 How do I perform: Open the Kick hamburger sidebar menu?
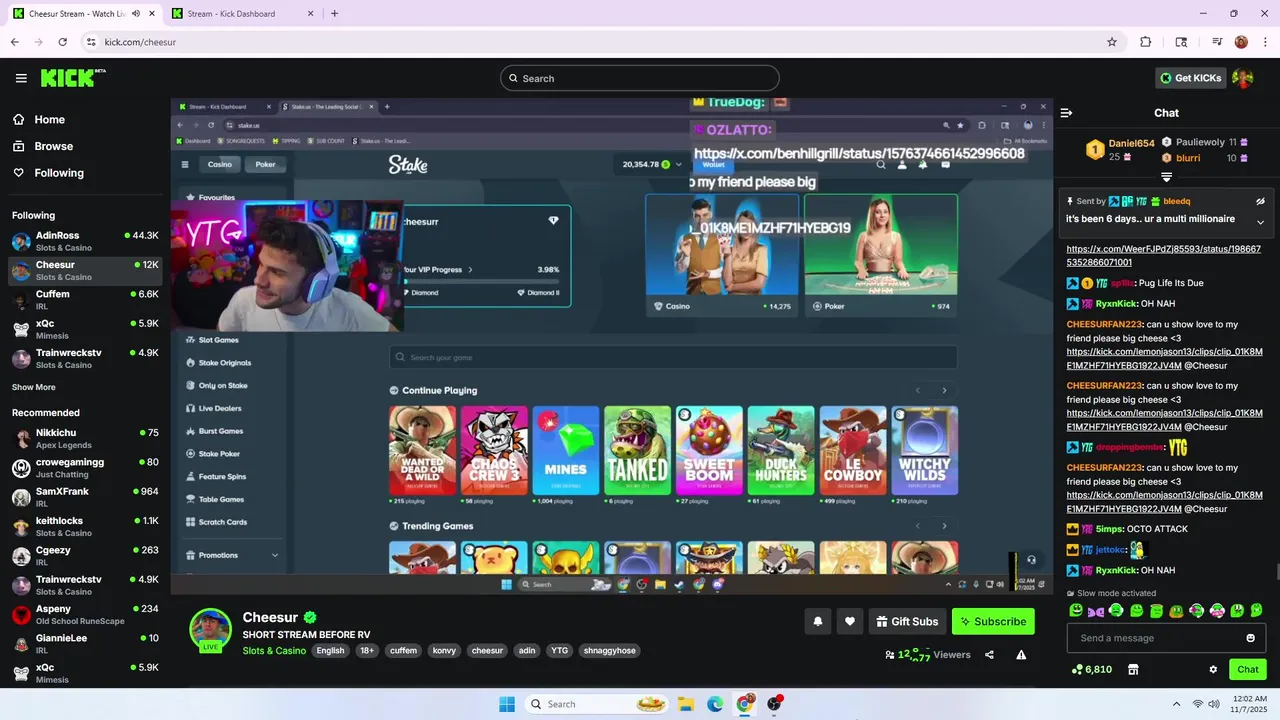(21, 78)
